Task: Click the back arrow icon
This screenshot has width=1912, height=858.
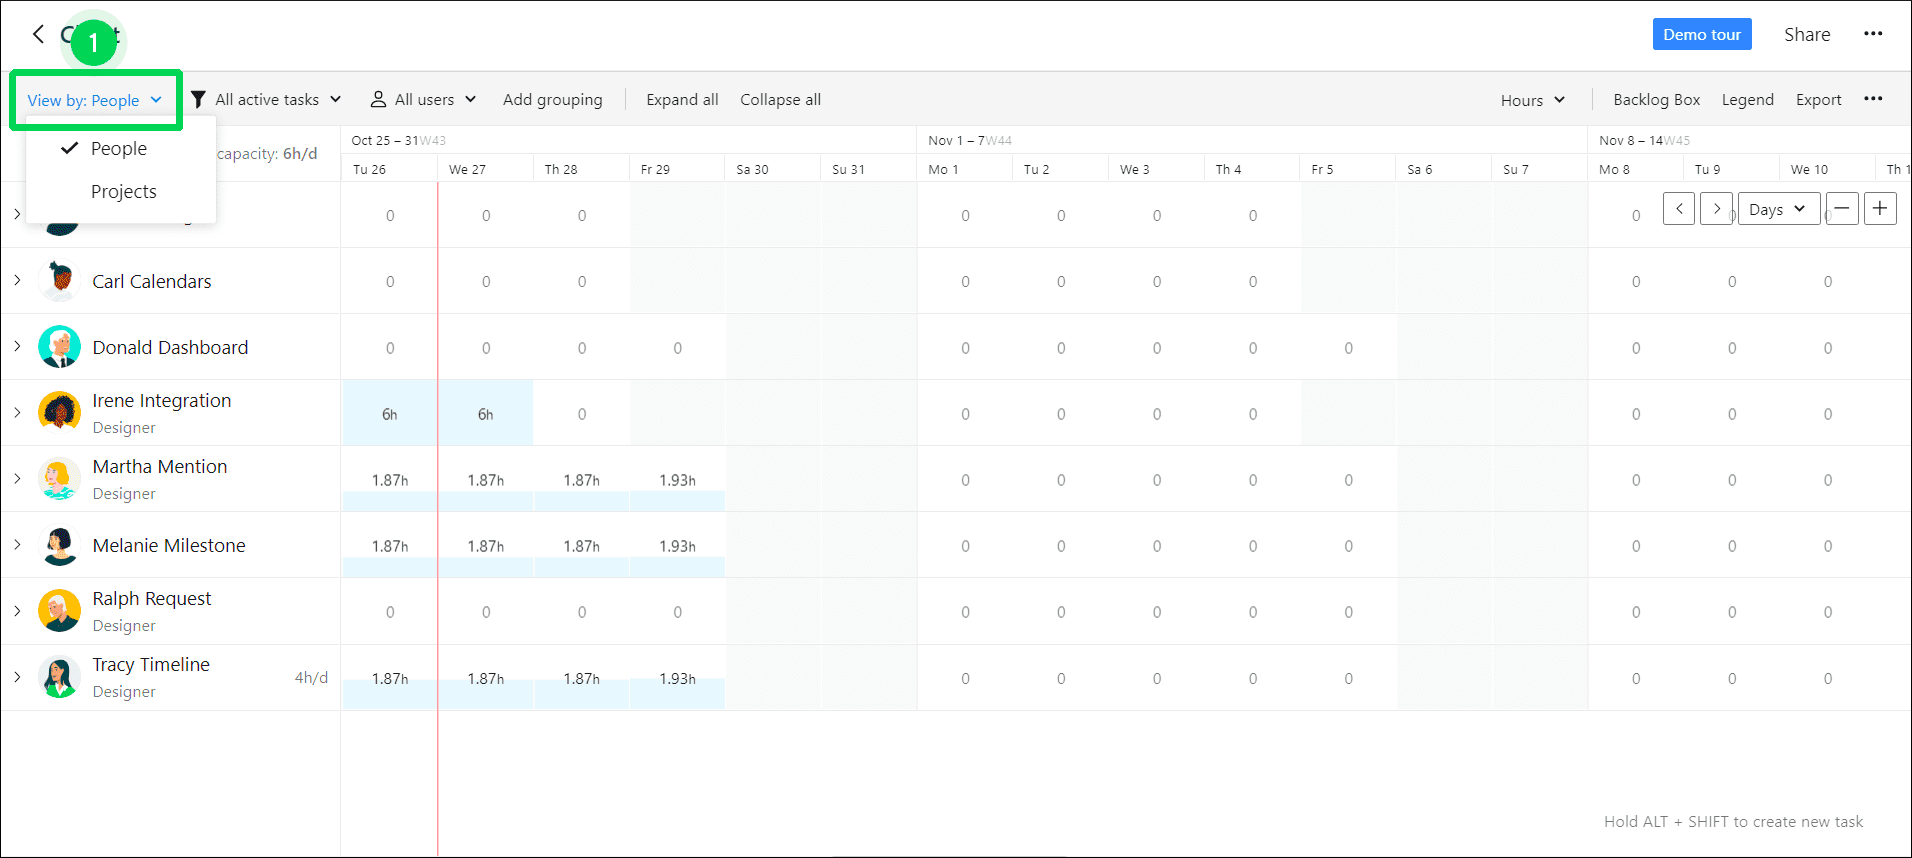Action: 38,34
